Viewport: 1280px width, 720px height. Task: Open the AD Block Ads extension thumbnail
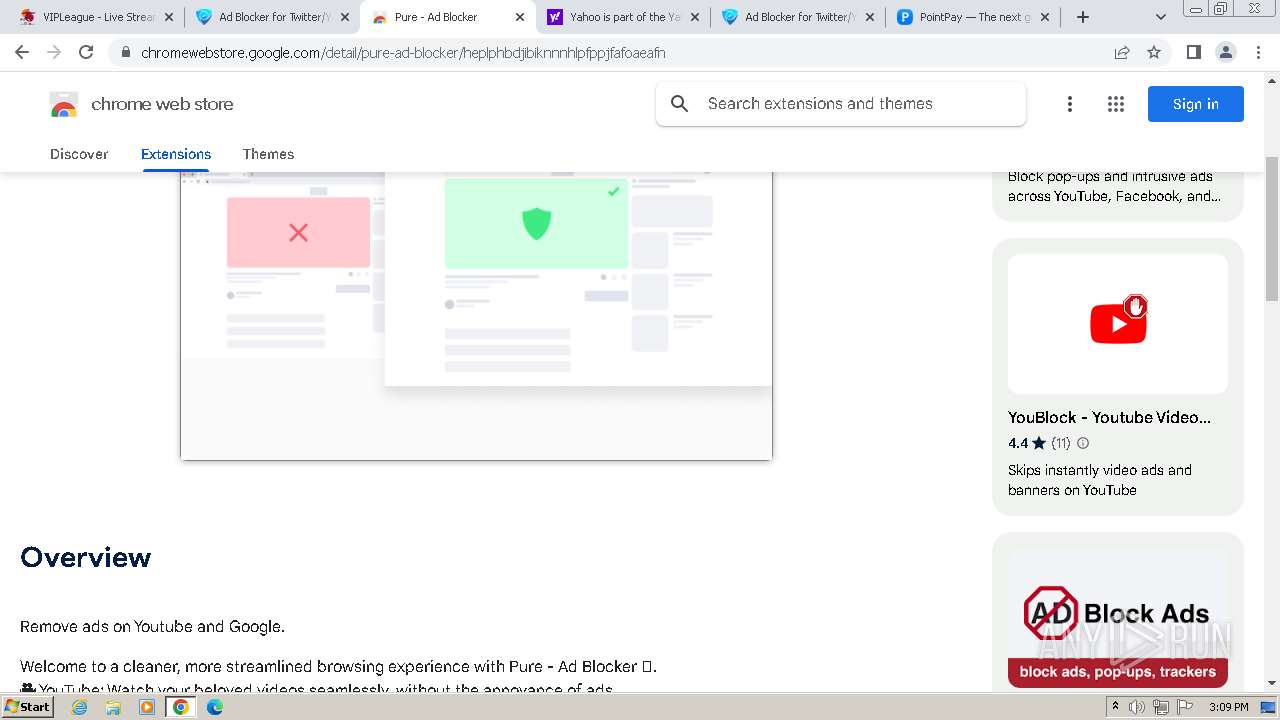(1118, 618)
